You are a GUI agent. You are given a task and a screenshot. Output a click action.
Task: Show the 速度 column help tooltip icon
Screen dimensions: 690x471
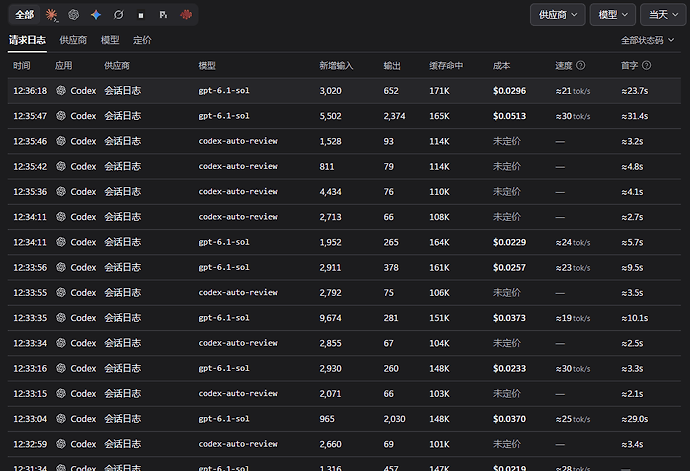coord(580,66)
